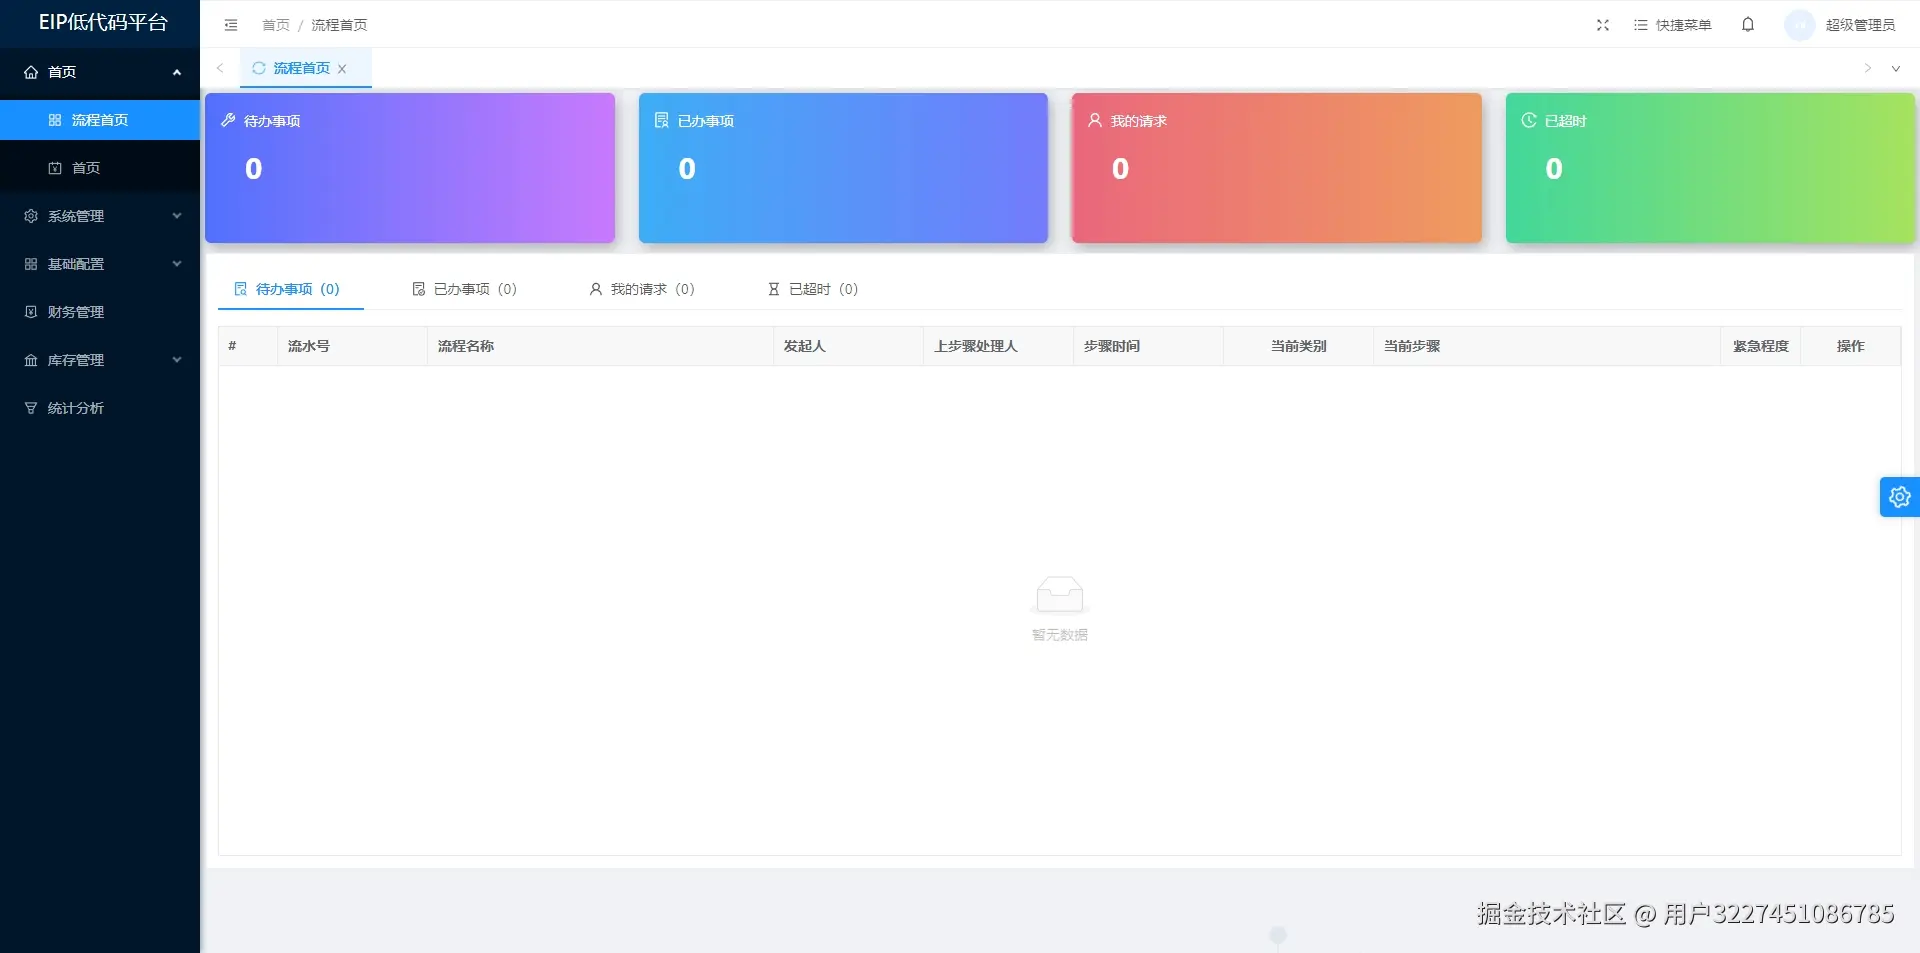Click the user avatar icon
Image resolution: width=1920 pixels, height=953 pixels.
point(1800,25)
